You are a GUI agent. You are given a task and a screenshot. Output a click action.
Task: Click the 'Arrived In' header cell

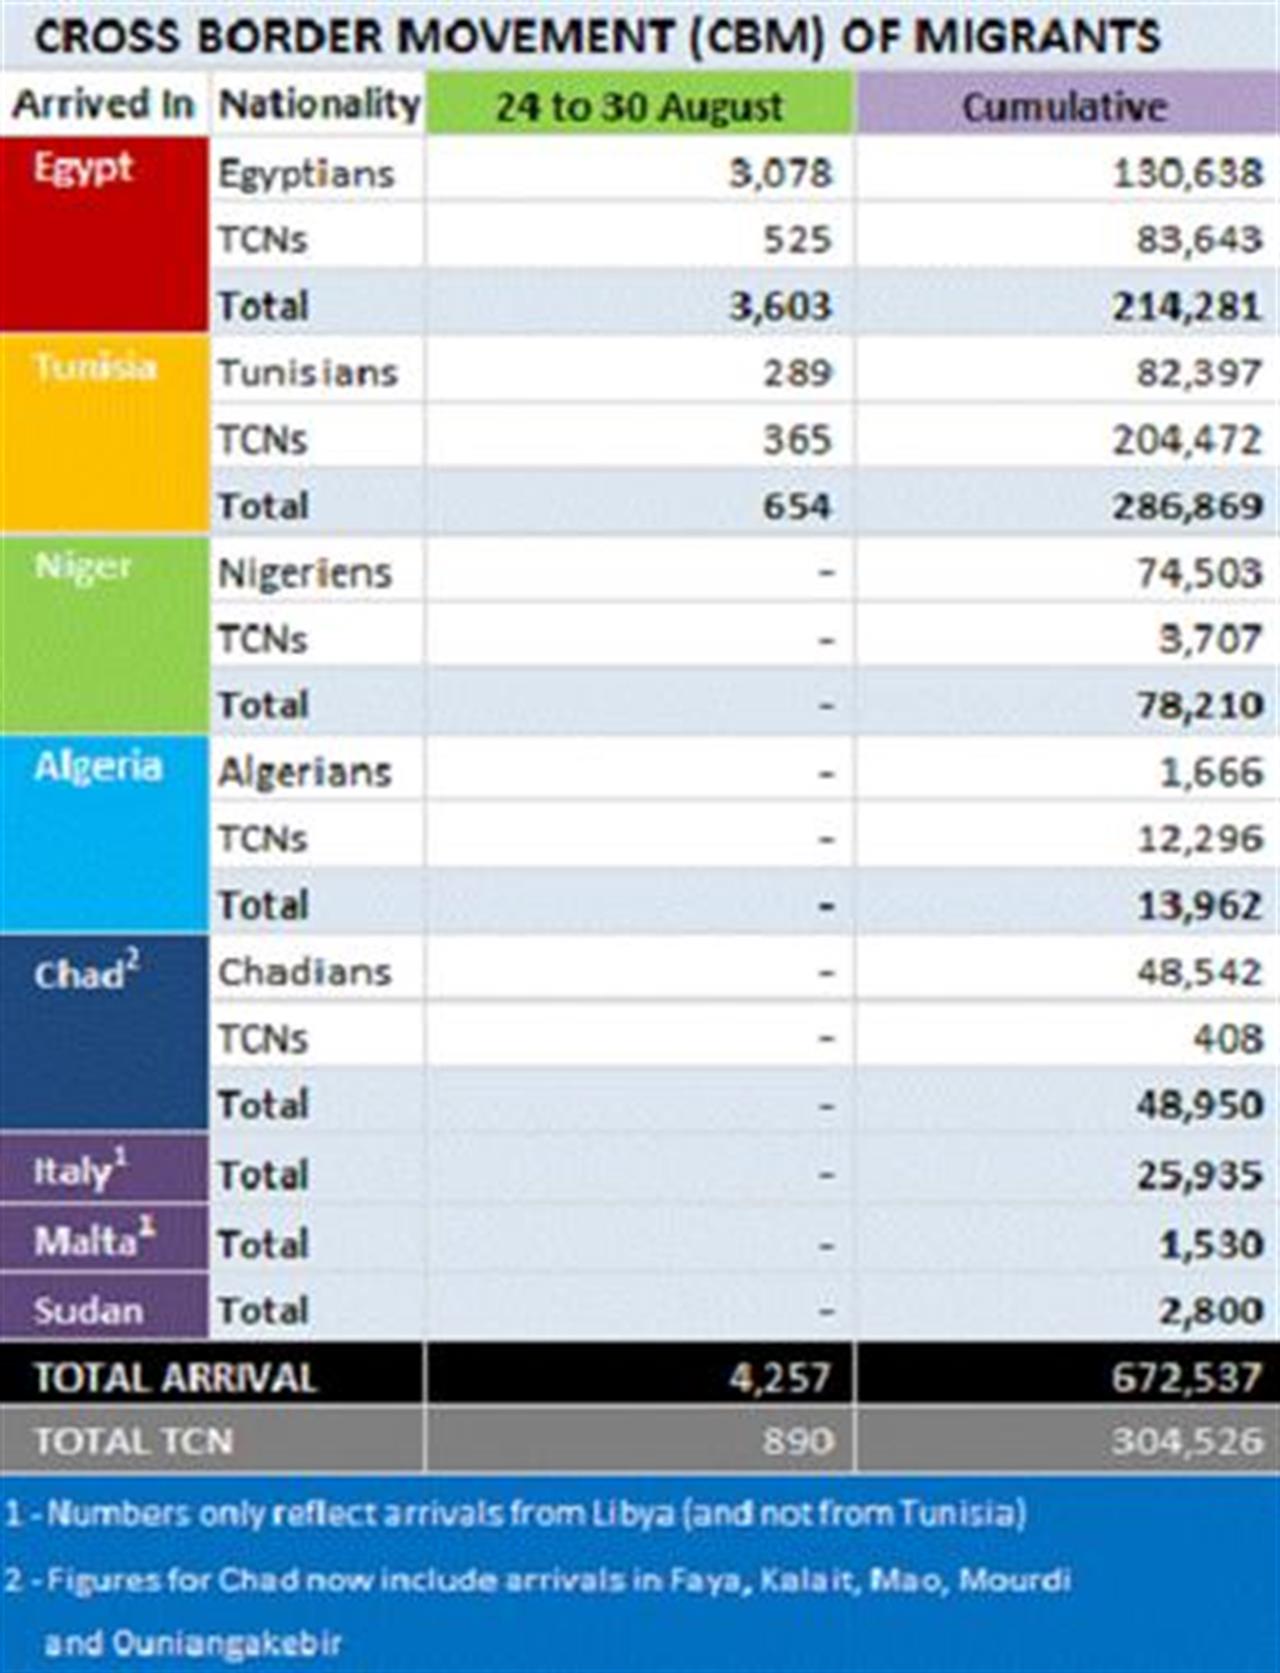[104, 103]
